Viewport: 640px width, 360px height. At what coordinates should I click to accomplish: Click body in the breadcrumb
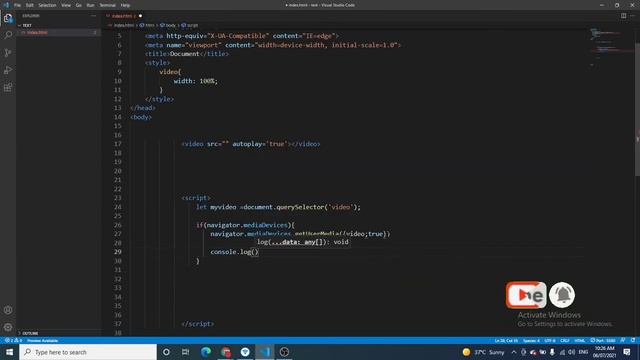point(168,25)
